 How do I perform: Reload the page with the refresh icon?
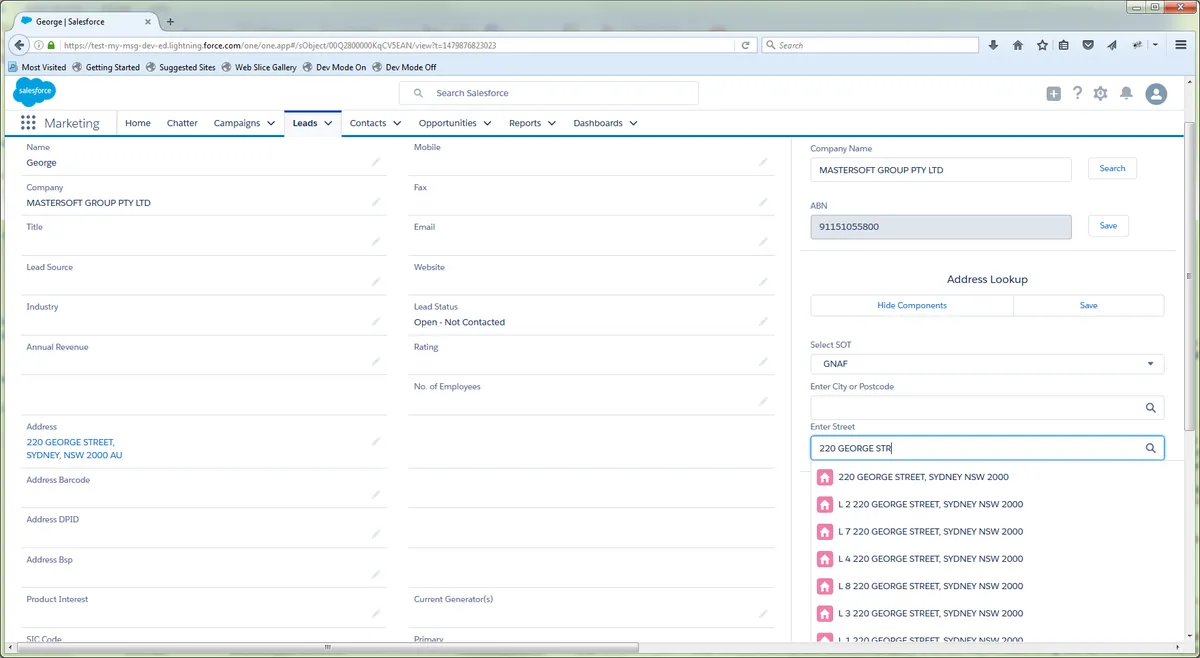(745, 45)
